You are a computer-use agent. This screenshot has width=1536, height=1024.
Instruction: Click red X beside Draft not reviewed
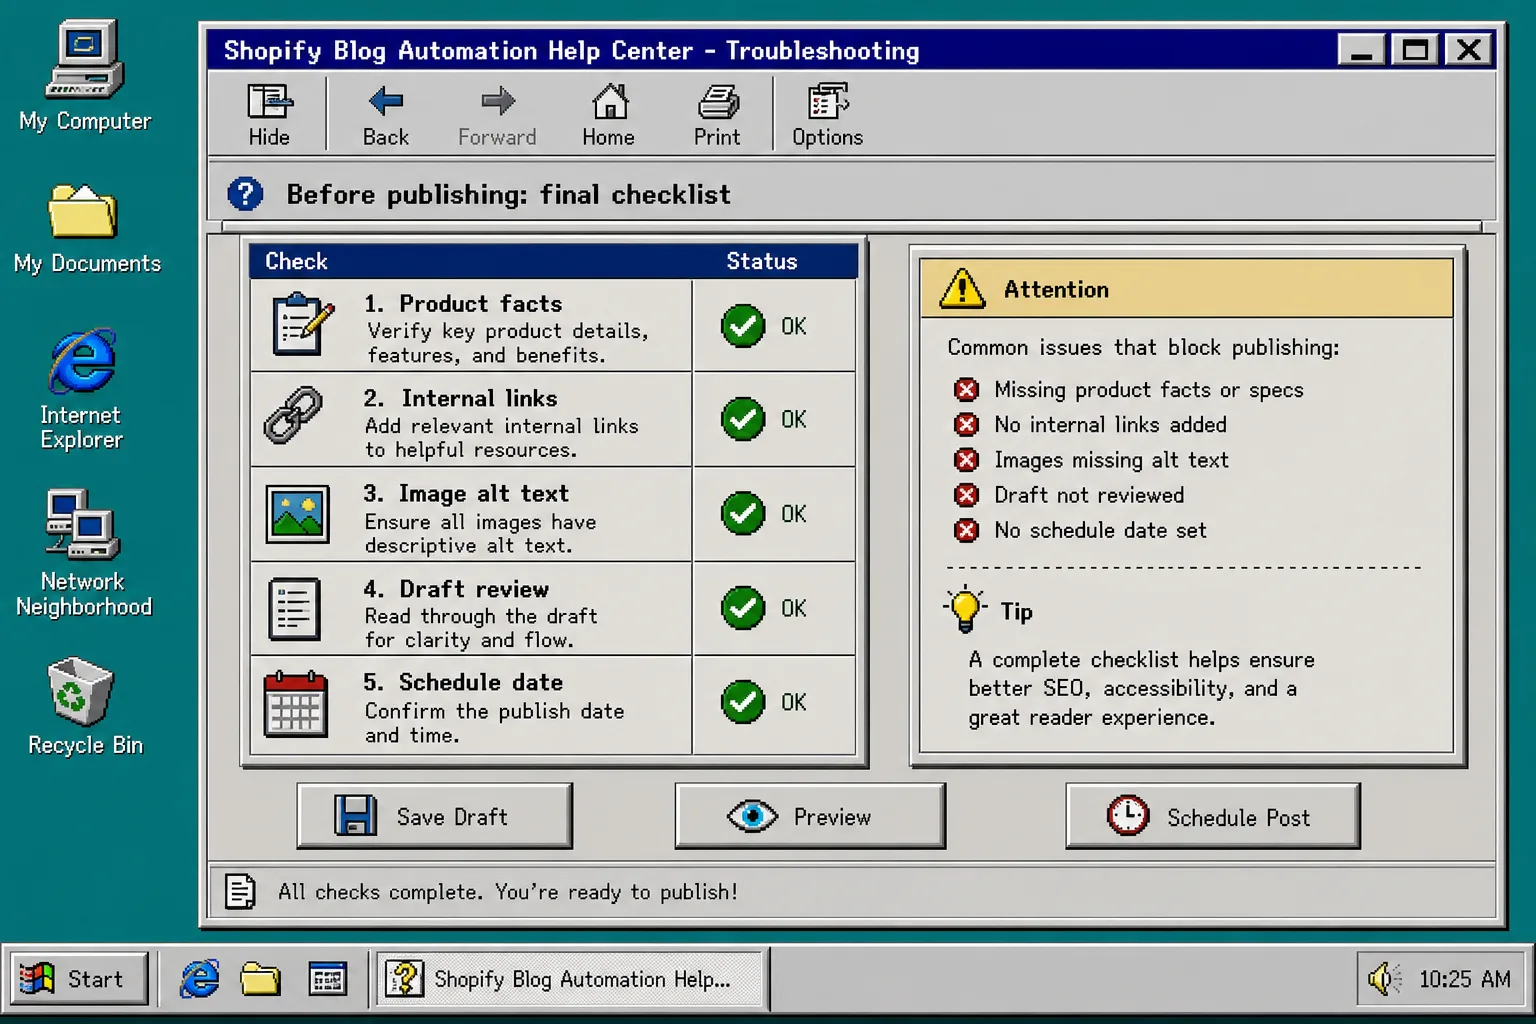coord(966,495)
